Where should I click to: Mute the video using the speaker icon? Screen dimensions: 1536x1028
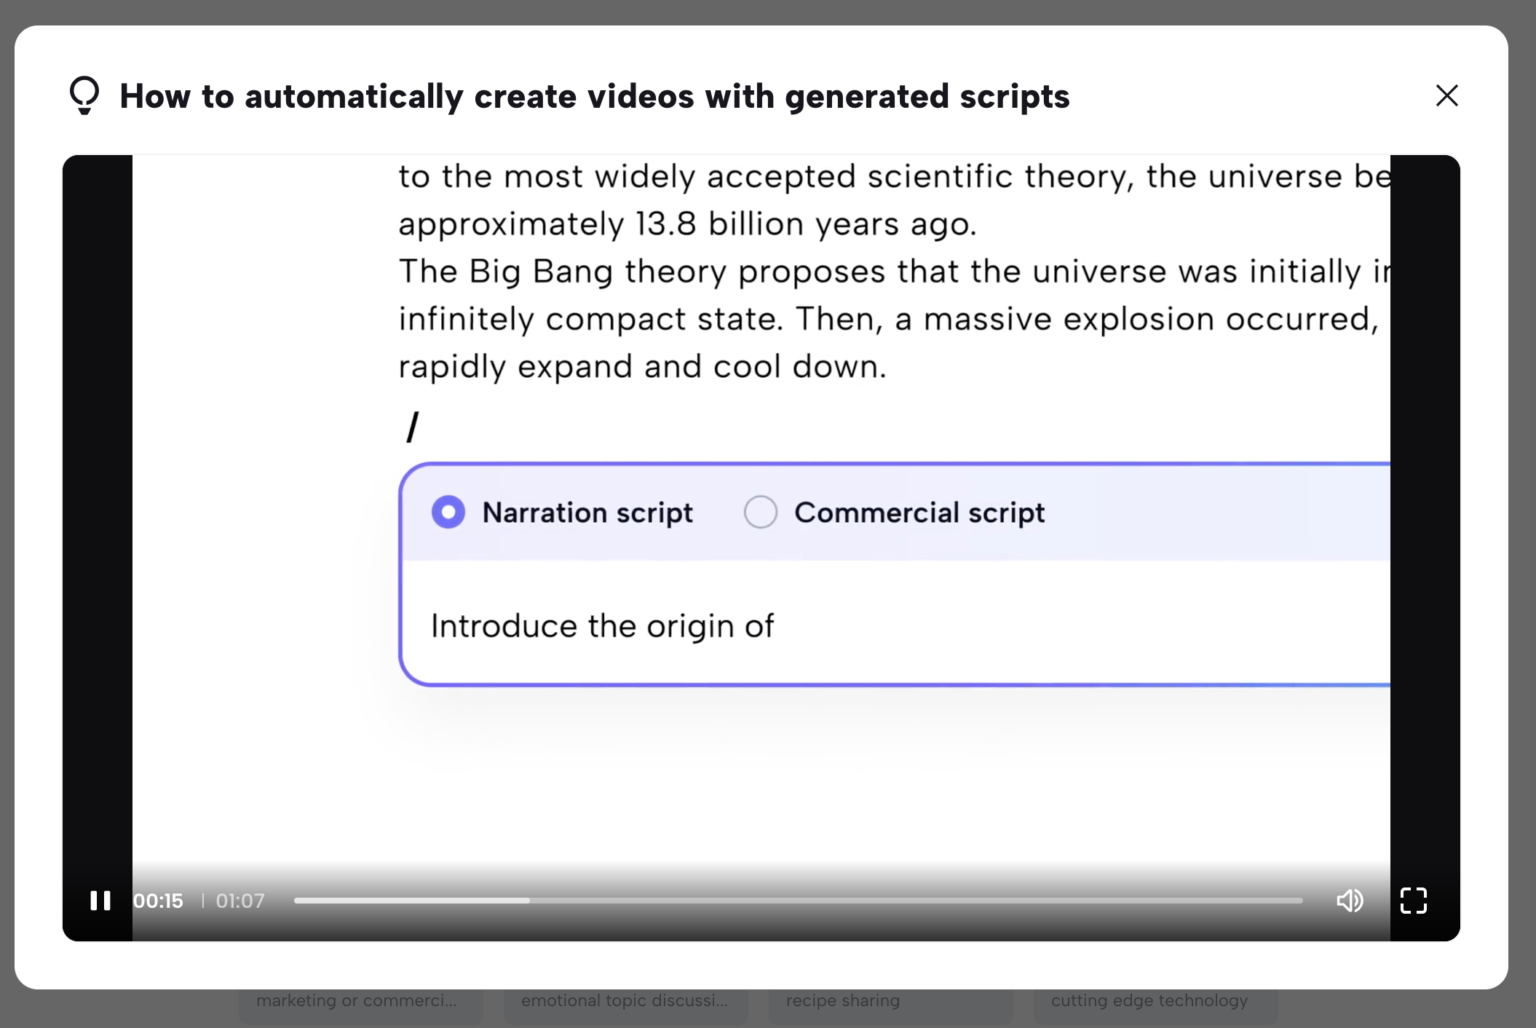point(1349,901)
